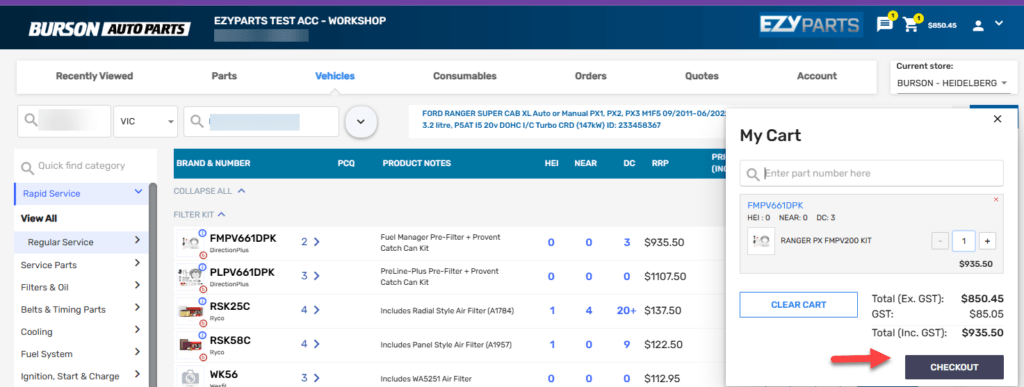Open the Parts tab
The width and height of the screenshot is (1024, 387).
click(224, 76)
